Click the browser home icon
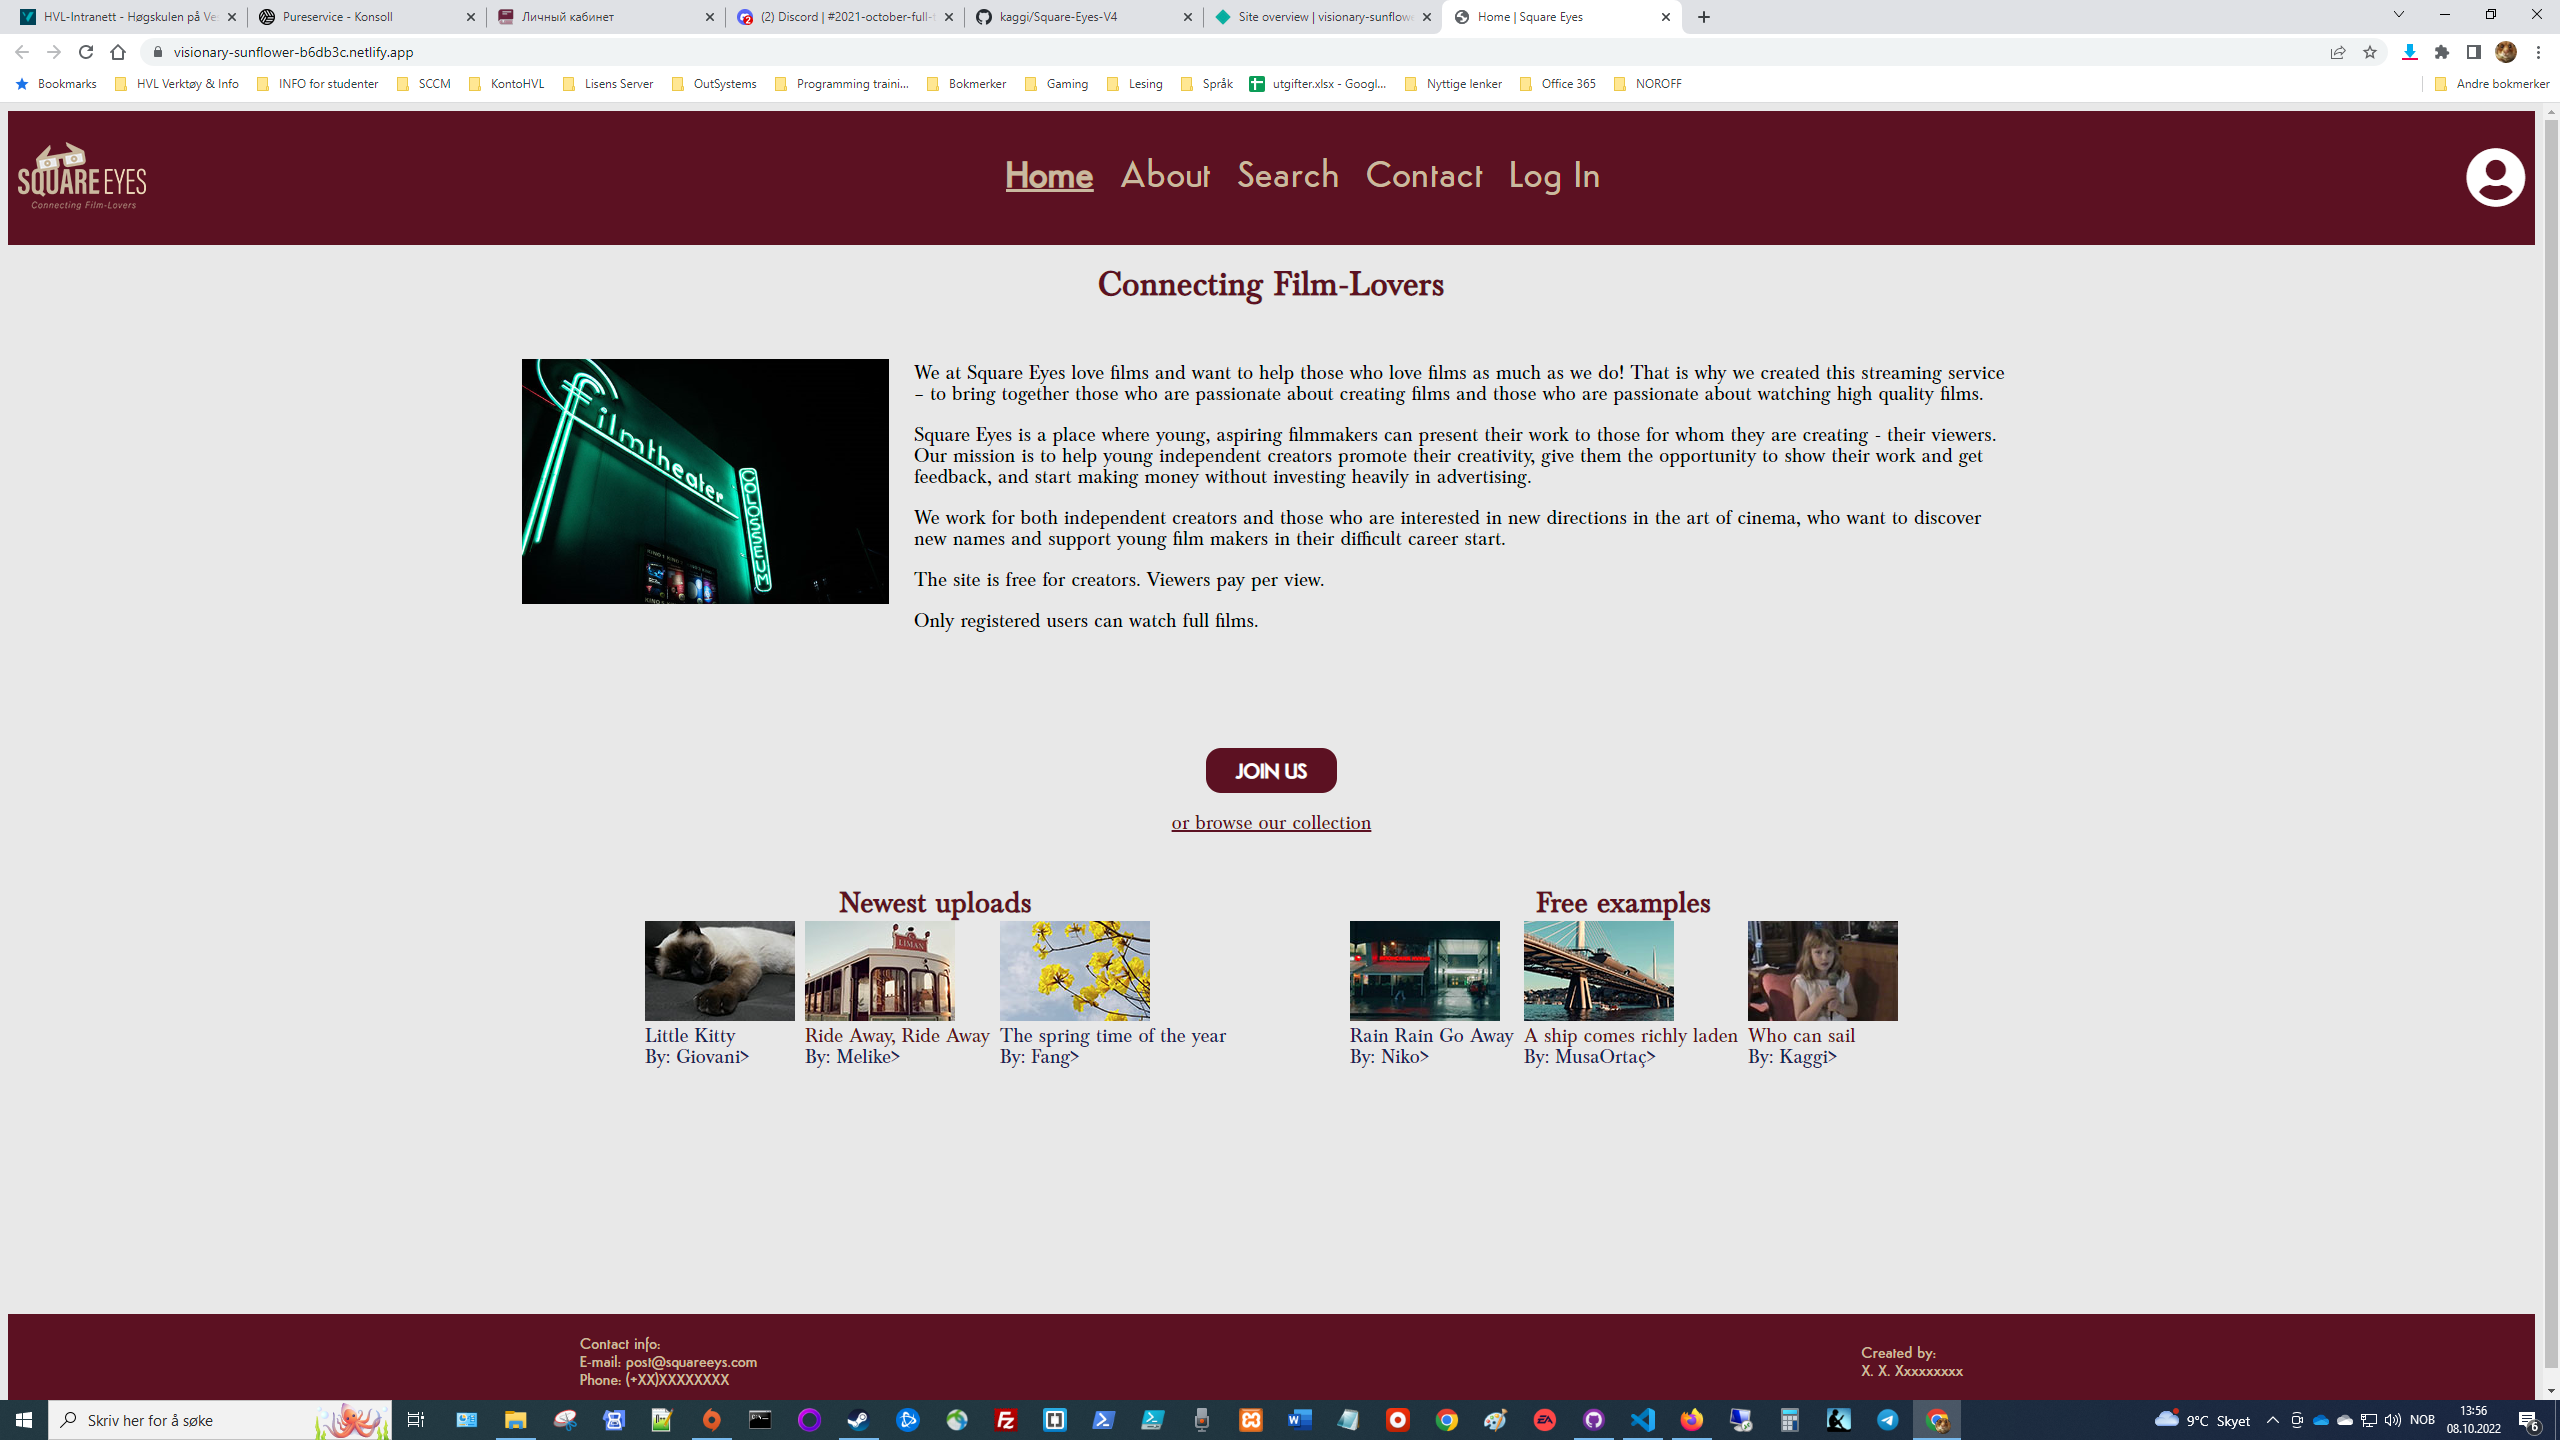Viewport: 2560px width, 1440px height. pyautogui.click(x=118, y=52)
